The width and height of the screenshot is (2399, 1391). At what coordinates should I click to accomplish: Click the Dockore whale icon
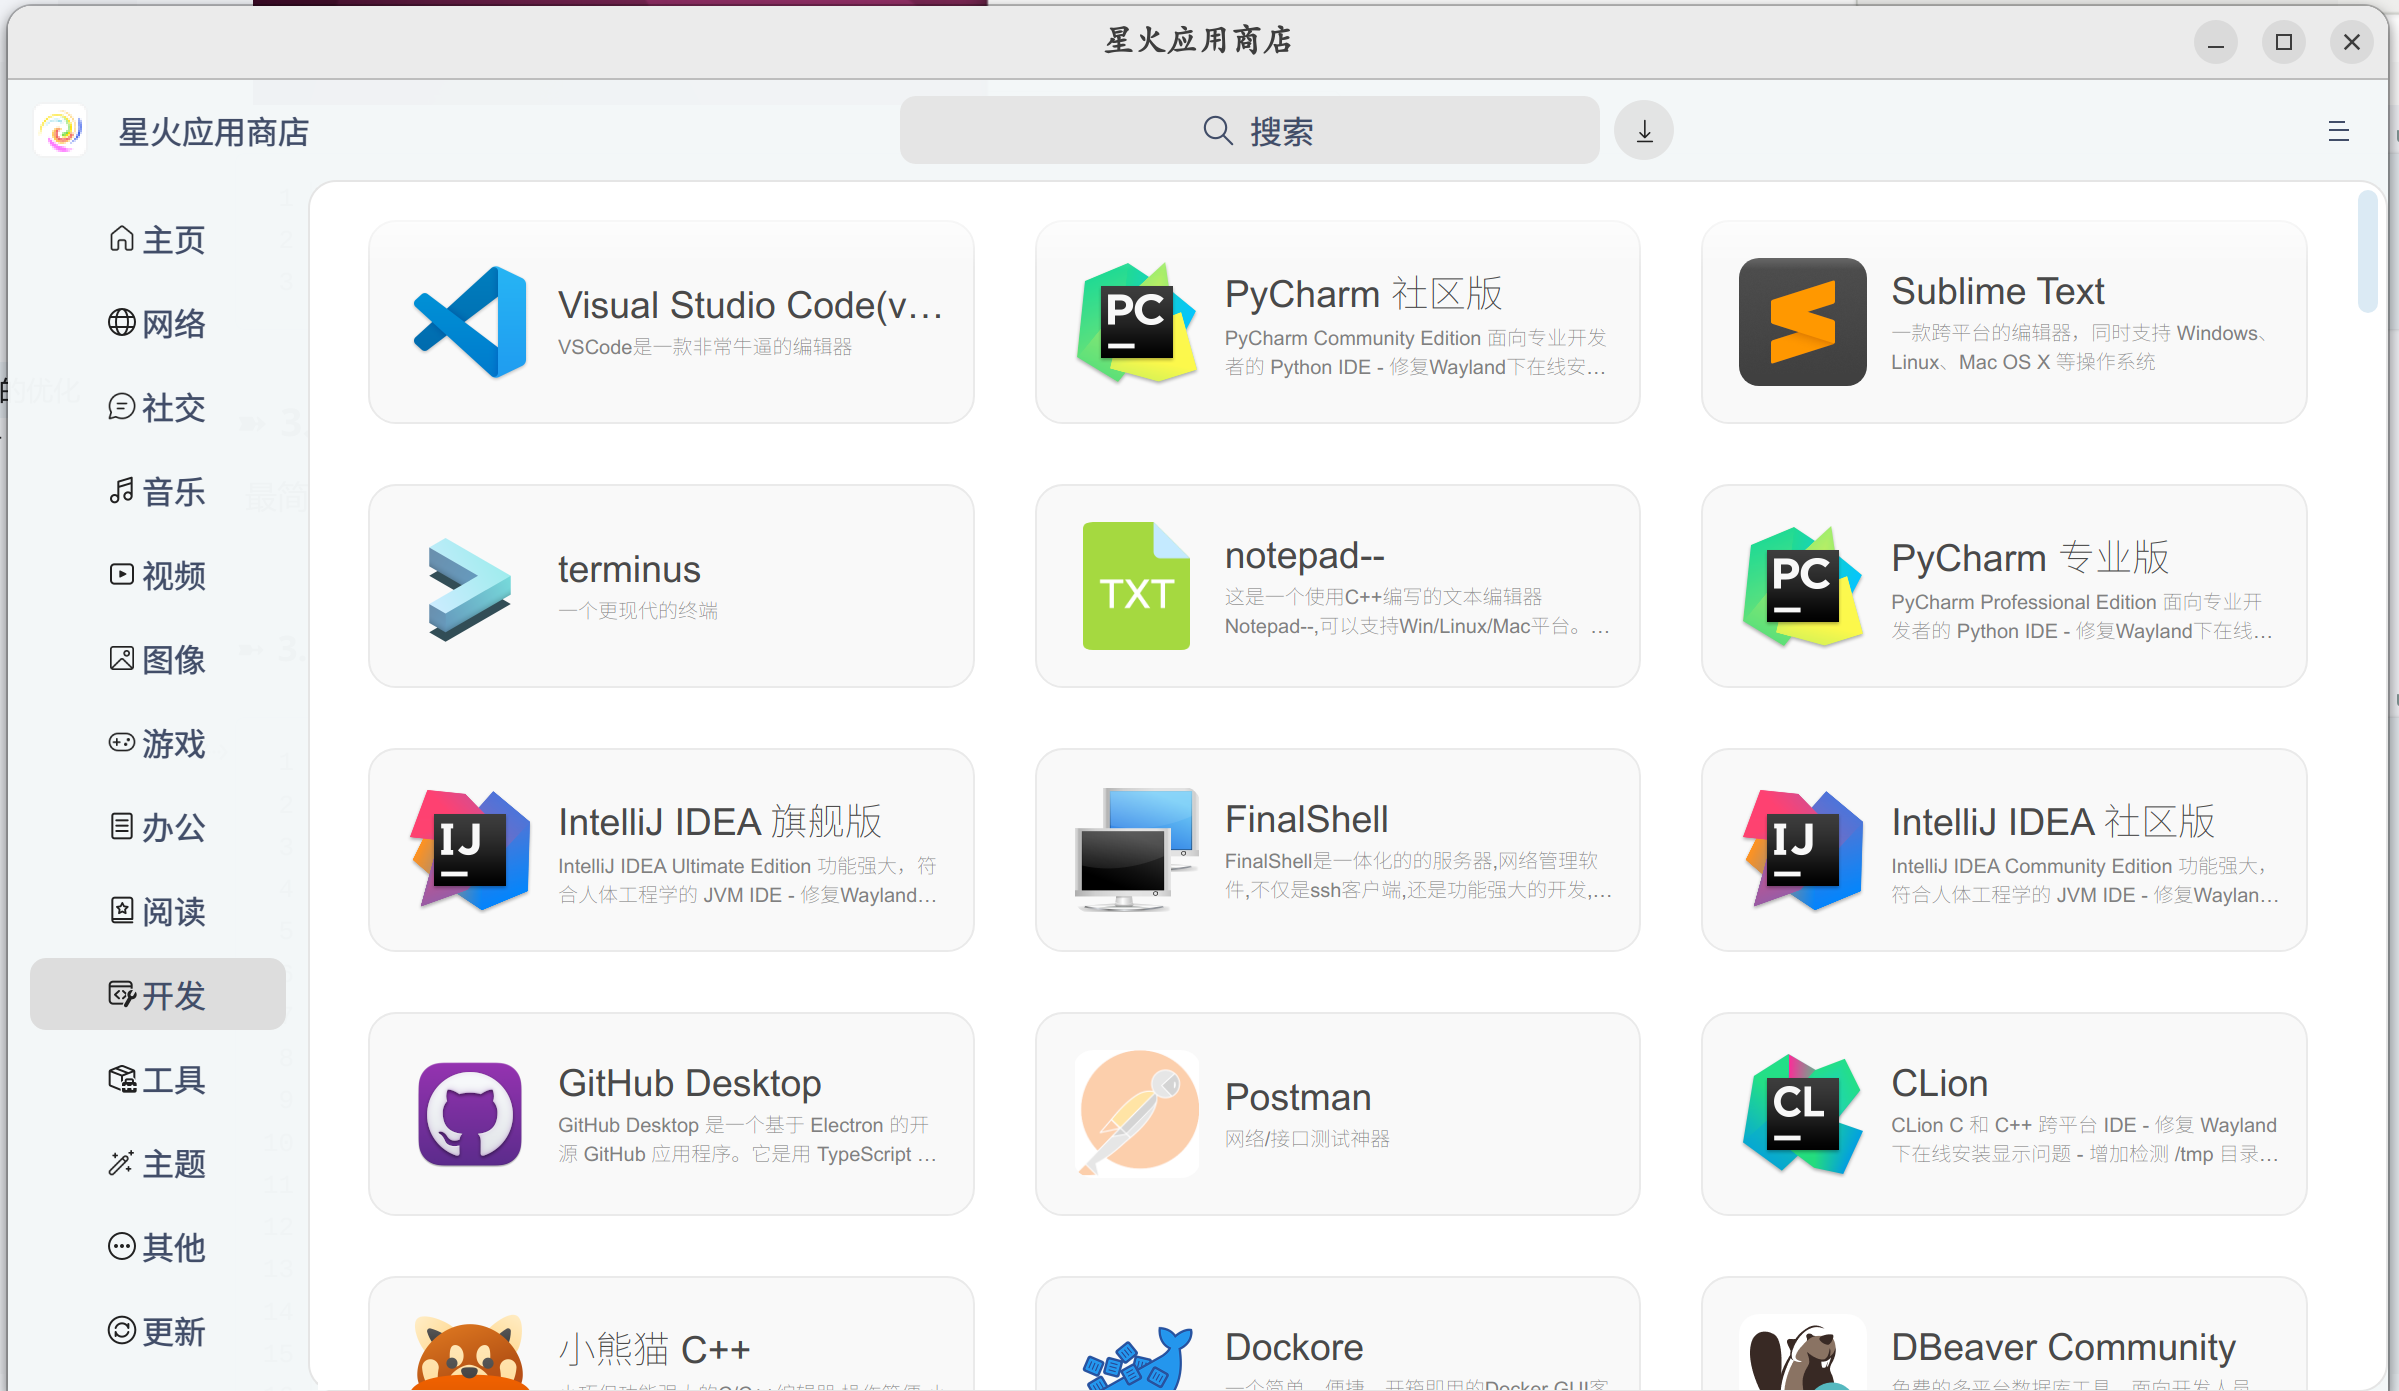coord(1137,1356)
